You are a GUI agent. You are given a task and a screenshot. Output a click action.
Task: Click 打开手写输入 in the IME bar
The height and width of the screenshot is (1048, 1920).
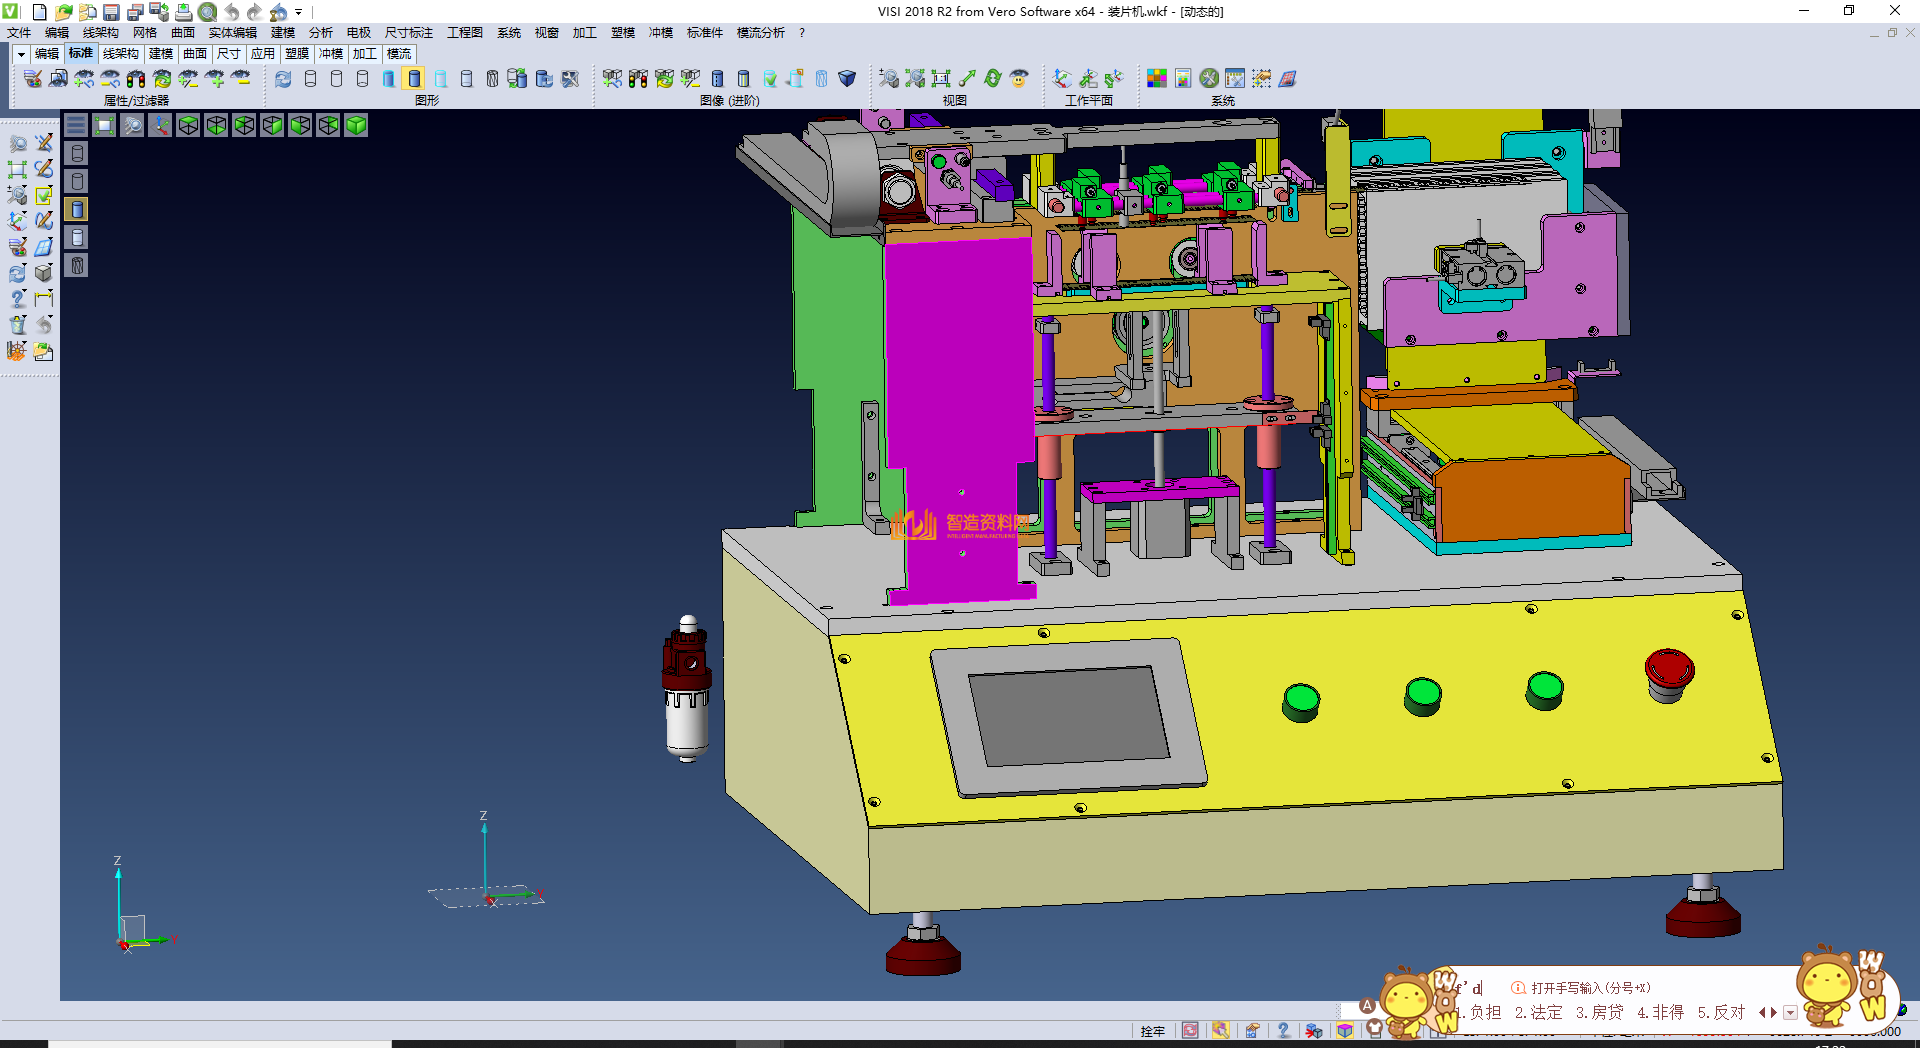pyautogui.click(x=1590, y=988)
